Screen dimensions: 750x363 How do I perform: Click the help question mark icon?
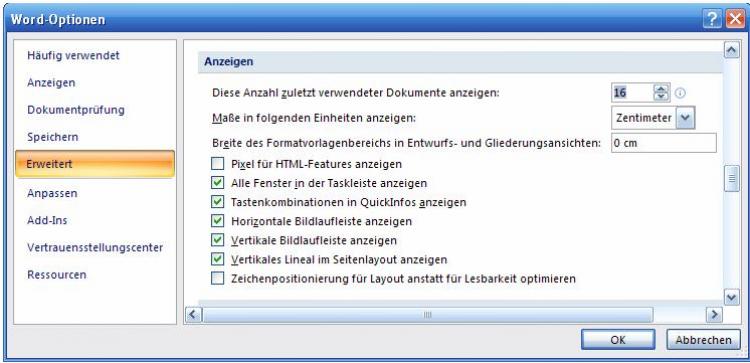[712, 19]
